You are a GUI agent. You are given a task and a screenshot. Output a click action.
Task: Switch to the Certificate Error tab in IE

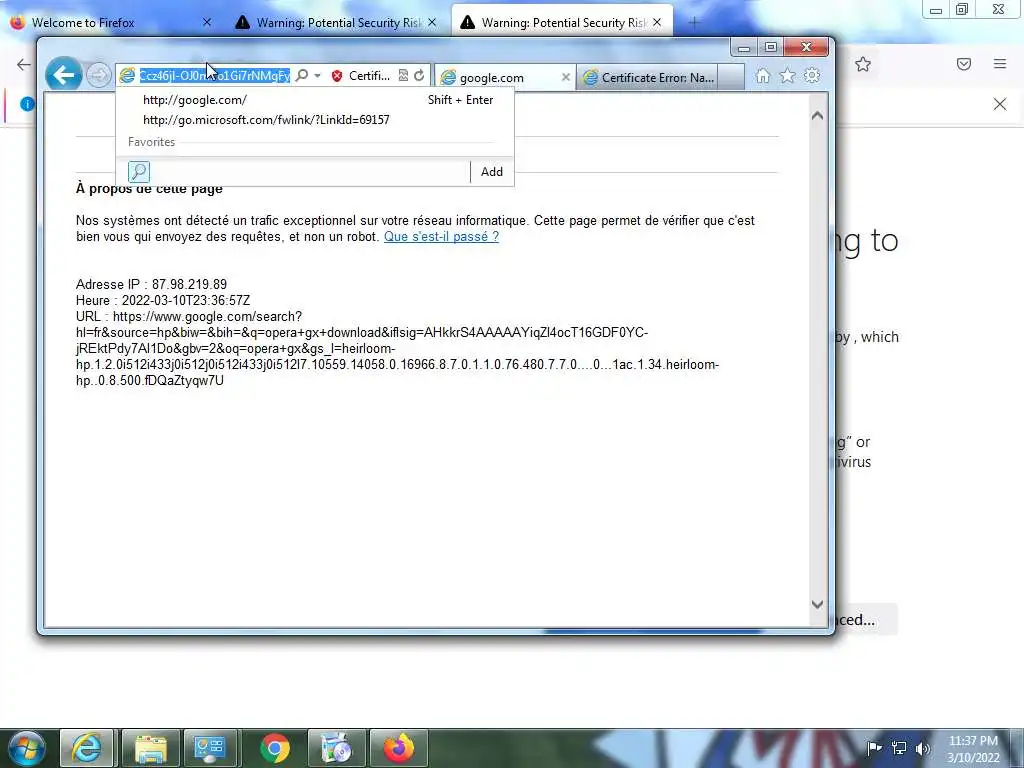(x=648, y=78)
